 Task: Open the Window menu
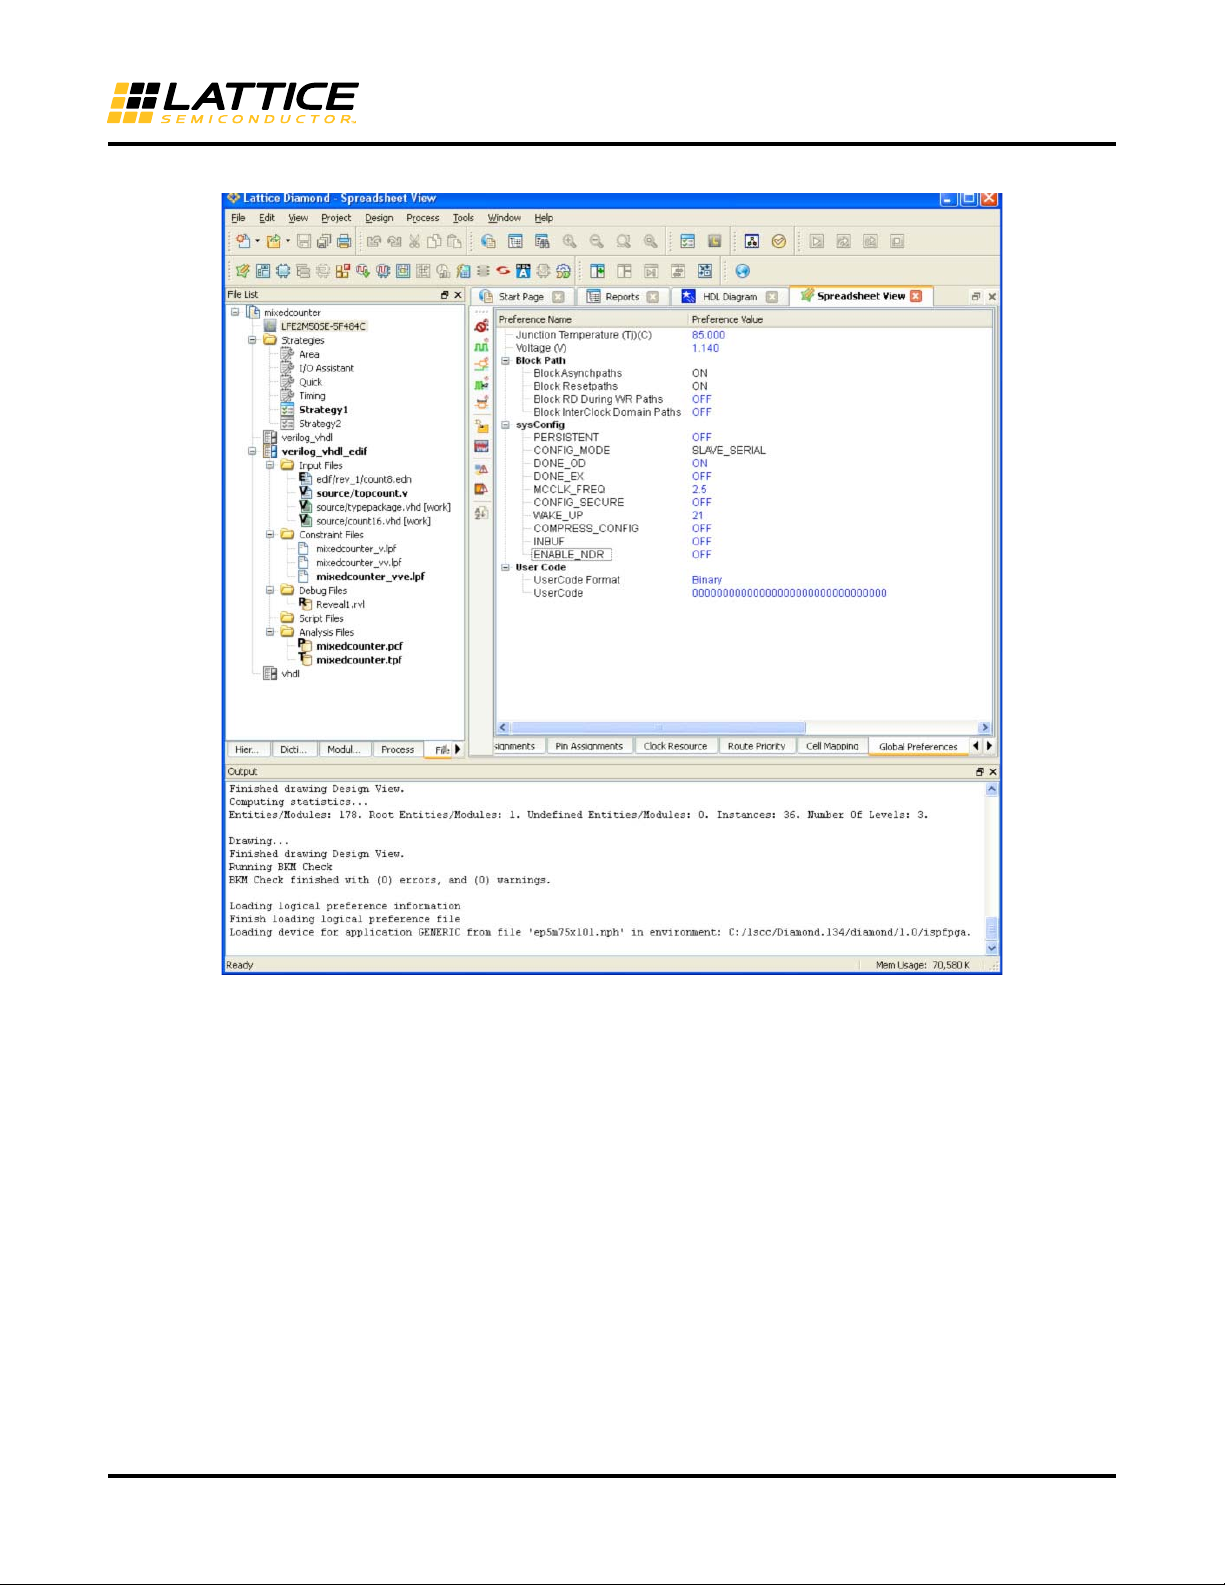click(x=504, y=218)
